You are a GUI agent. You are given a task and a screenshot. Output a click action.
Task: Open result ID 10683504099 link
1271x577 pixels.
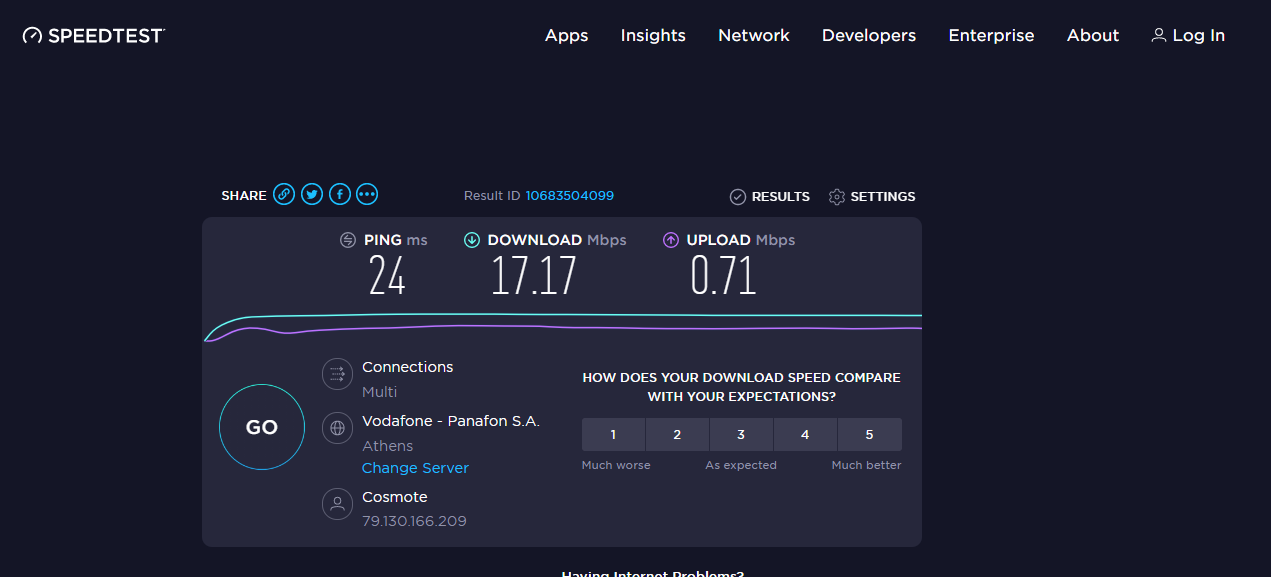570,196
